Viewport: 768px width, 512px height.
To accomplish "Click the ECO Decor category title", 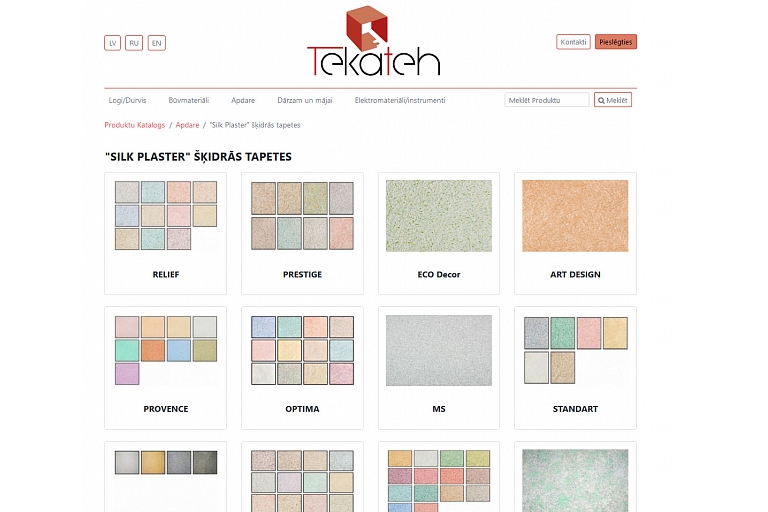I will 439,274.
